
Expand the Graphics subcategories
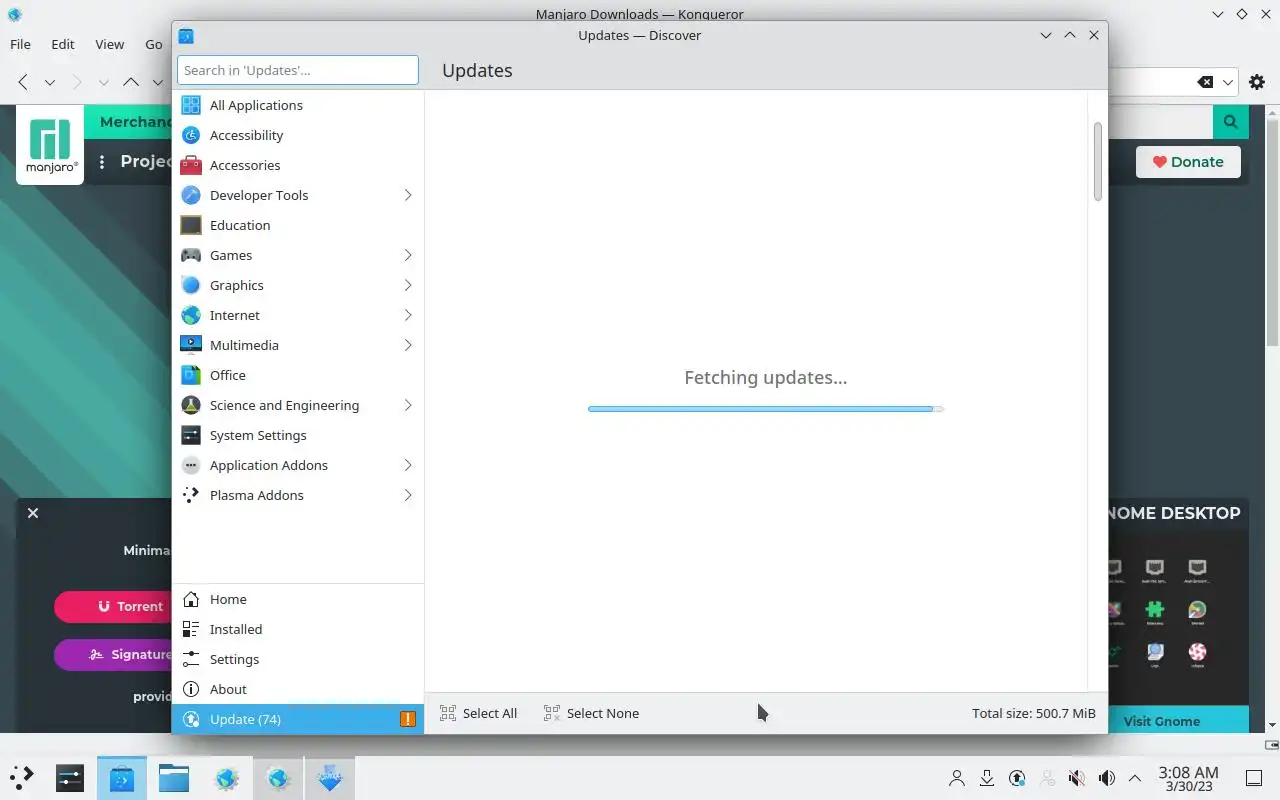[x=408, y=285]
